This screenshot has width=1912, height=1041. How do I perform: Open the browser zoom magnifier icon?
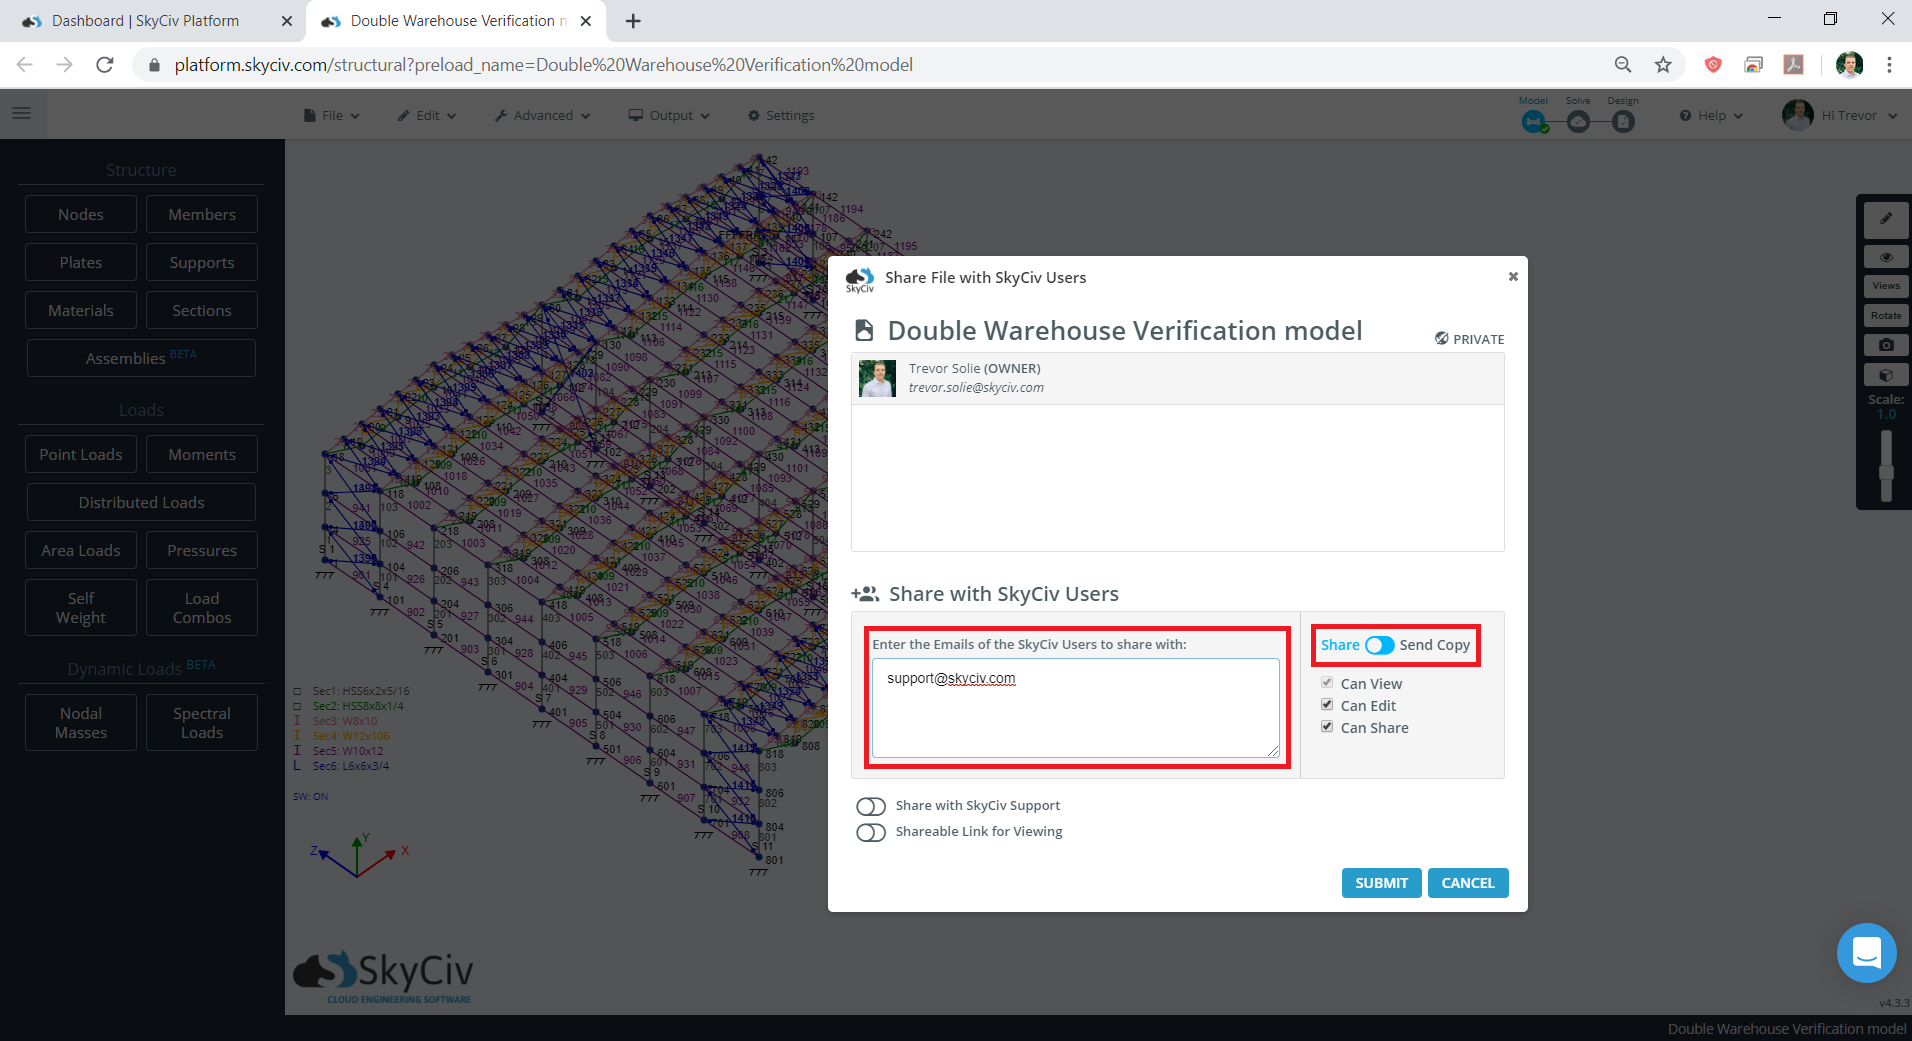coord(1623,65)
